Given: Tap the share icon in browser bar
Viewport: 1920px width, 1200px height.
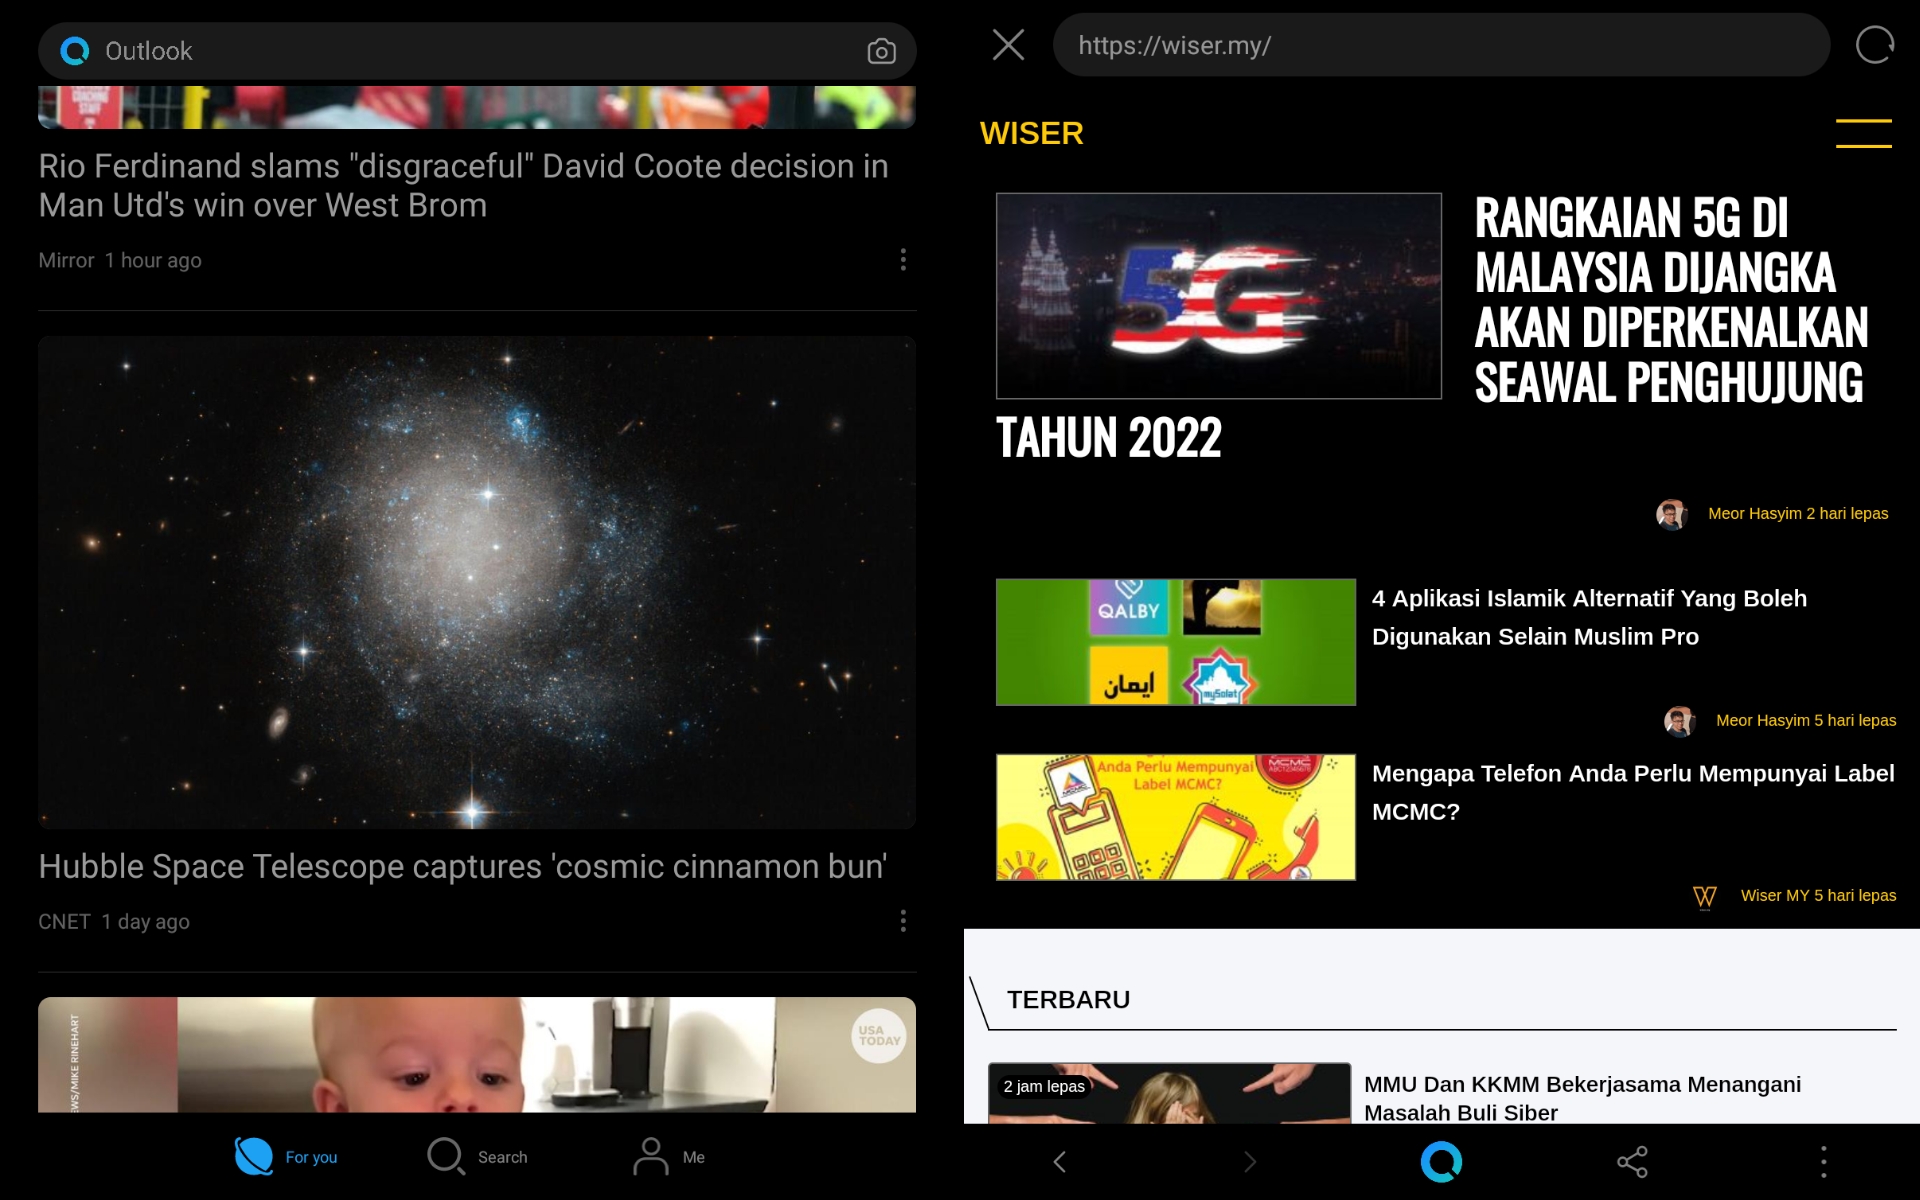Looking at the screenshot, I should 1632,1161.
